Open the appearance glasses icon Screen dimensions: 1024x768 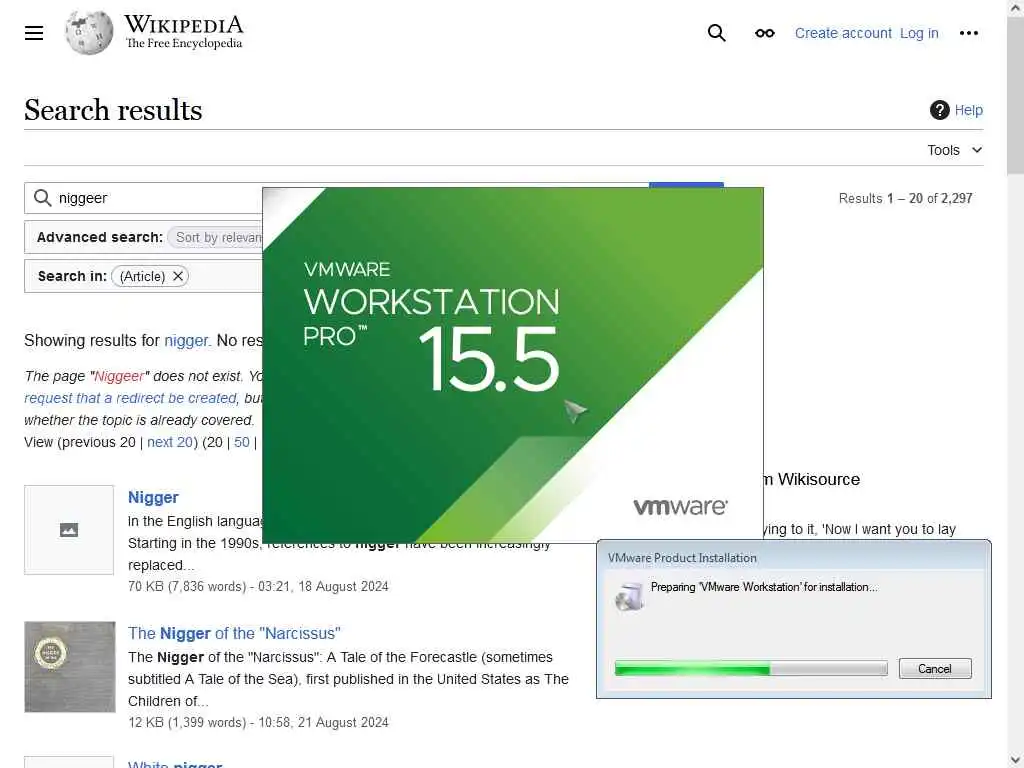pos(765,33)
